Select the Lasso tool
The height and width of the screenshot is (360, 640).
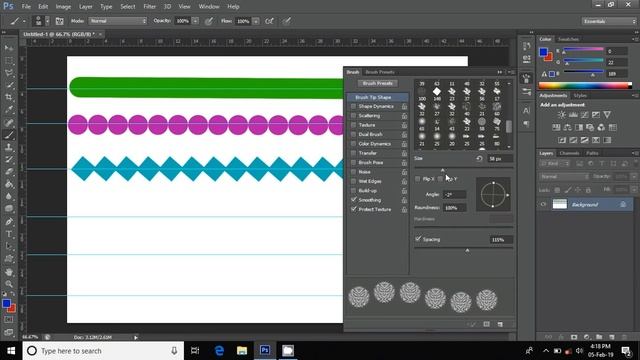pyautogui.click(x=9, y=73)
